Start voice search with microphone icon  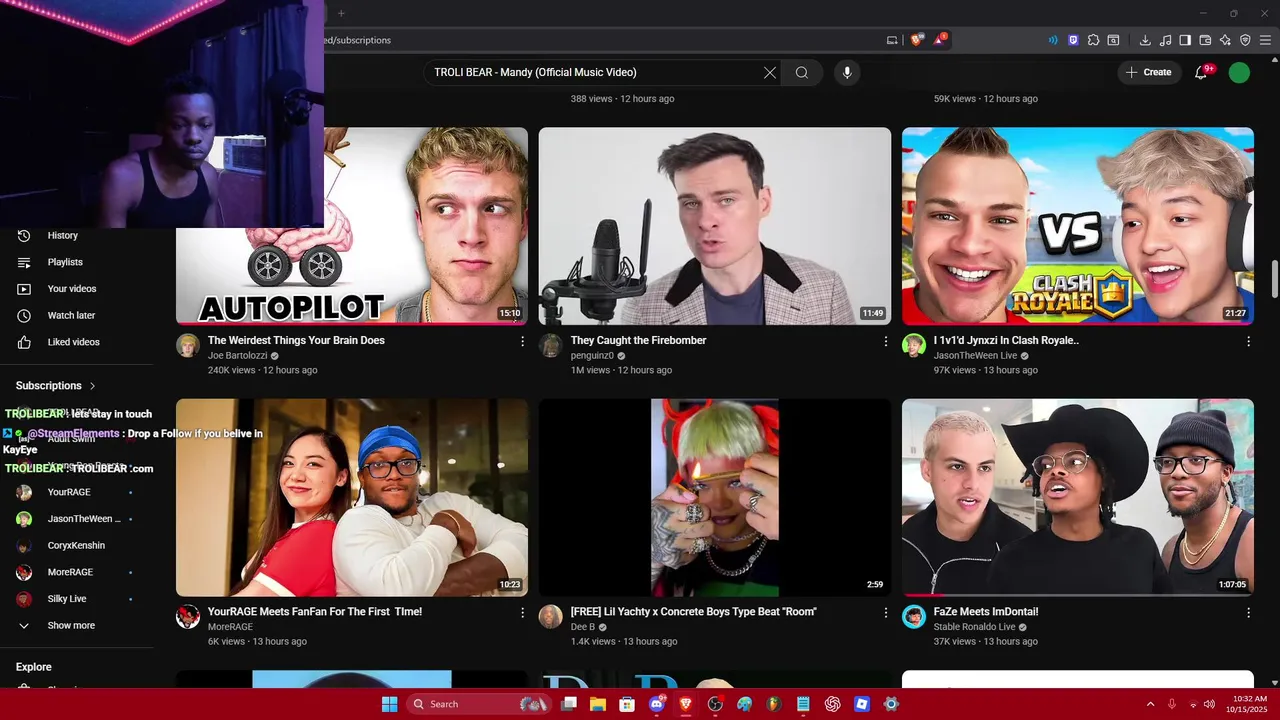tap(847, 72)
